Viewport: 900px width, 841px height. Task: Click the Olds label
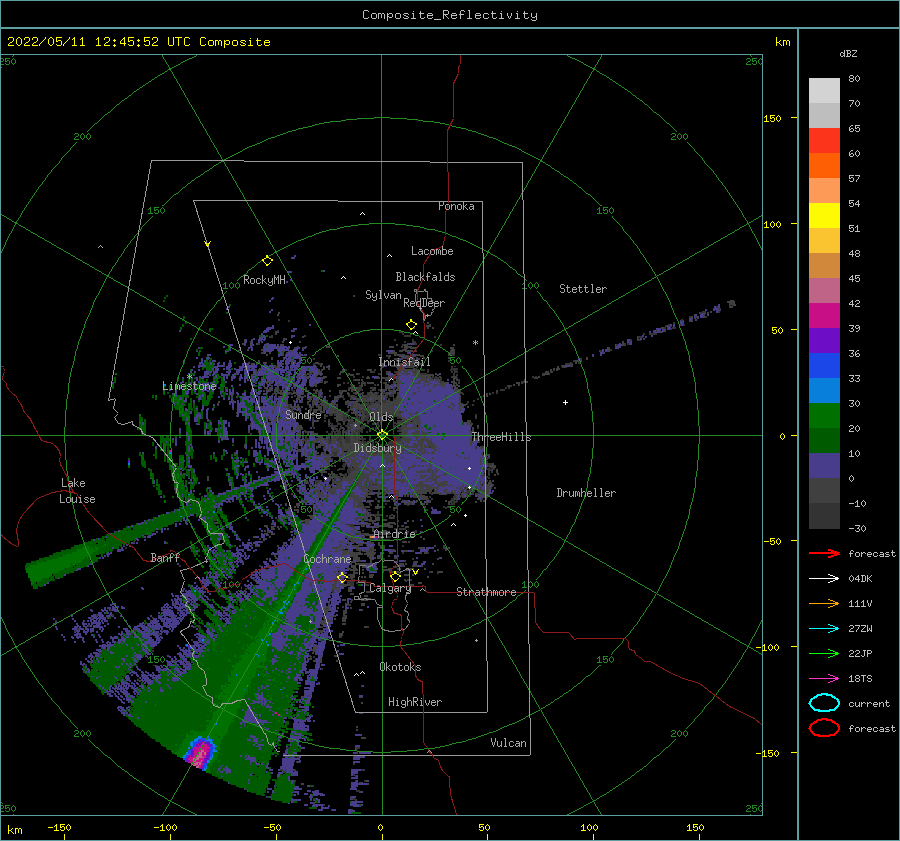tap(381, 417)
